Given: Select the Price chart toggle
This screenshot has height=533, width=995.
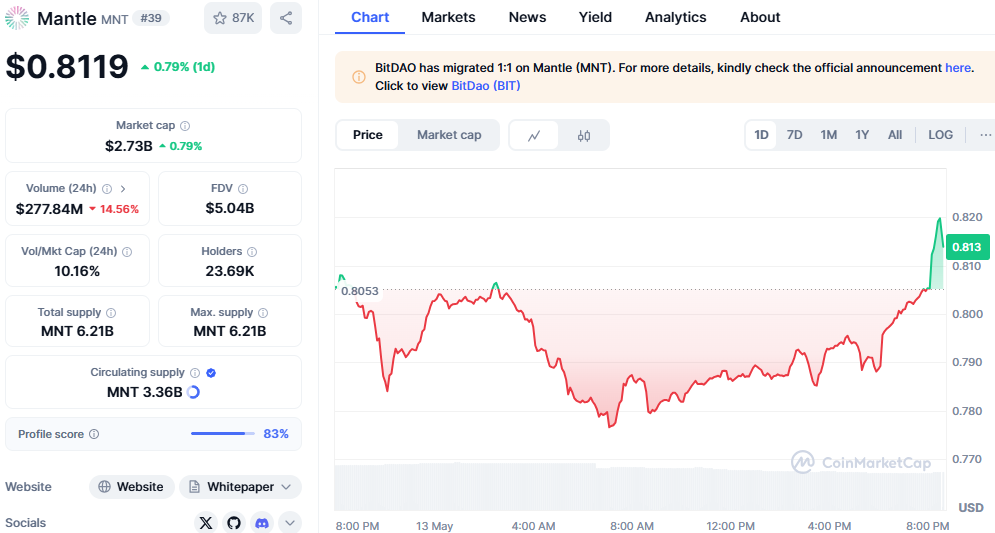Looking at the screenshot, I should [x=368, y=135].
